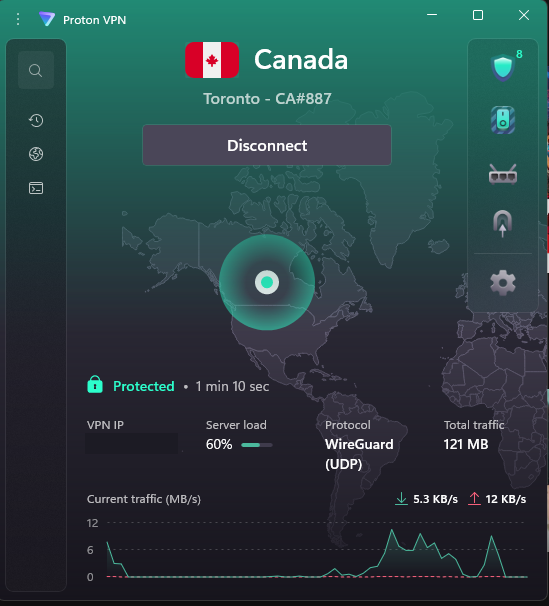Click the 'VPN IP' label
The height and width of the screenshot is (606, 549).
point(105,425)
